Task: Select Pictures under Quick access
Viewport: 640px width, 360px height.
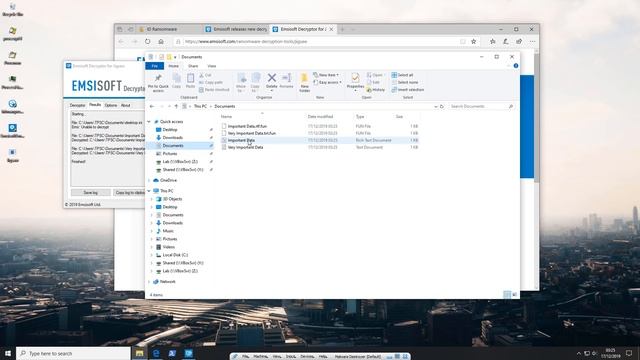Action: [170, 154]
